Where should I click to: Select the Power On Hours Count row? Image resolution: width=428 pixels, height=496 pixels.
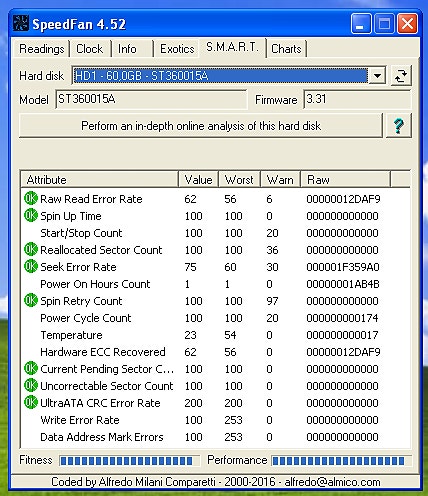pos(215,284)
